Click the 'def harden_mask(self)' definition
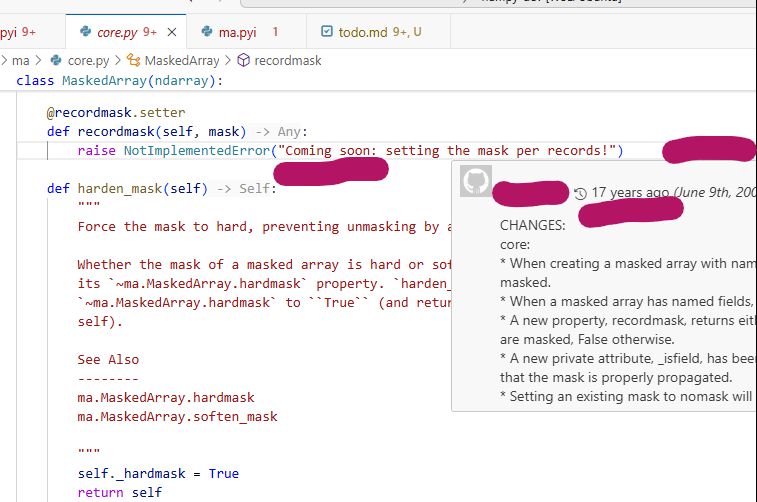Screen dimensions: 757x502 127,188
